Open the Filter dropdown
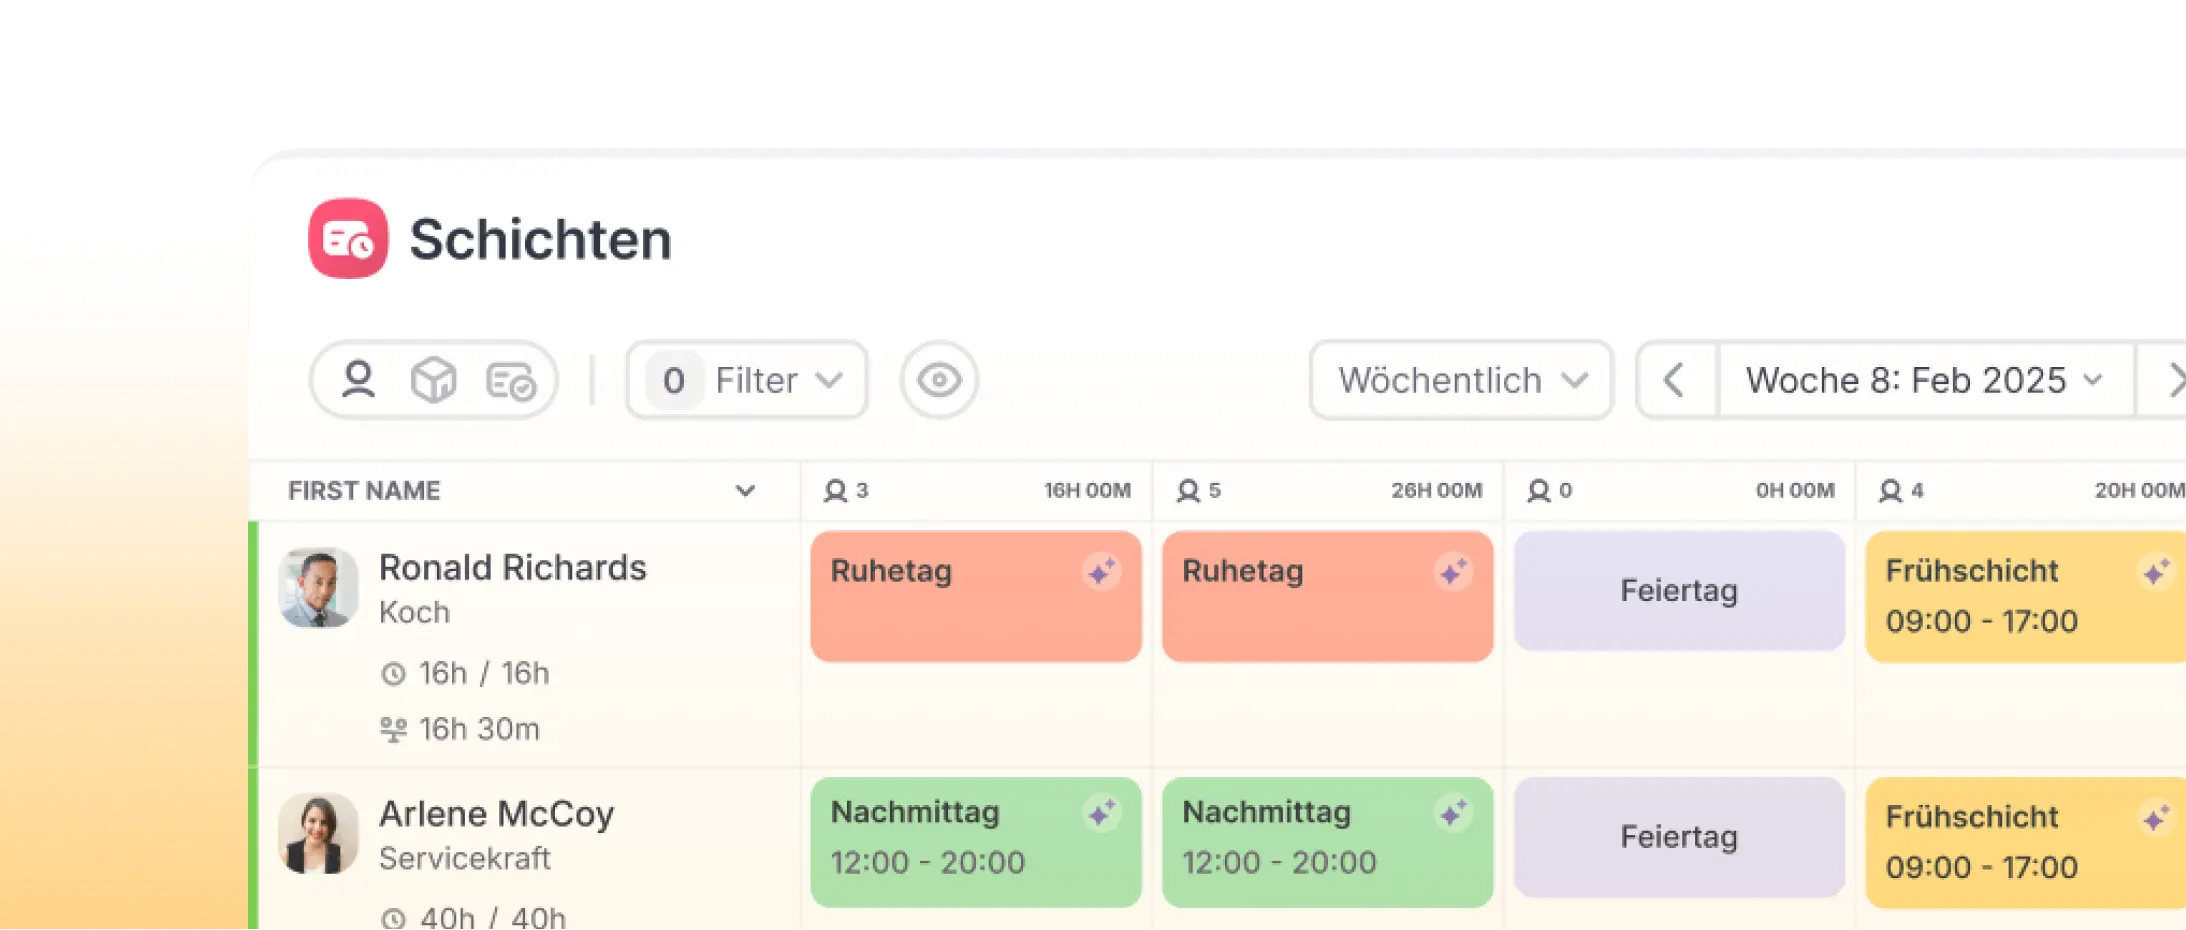This screenshot has width=2186, height=930. coord(746,380)
